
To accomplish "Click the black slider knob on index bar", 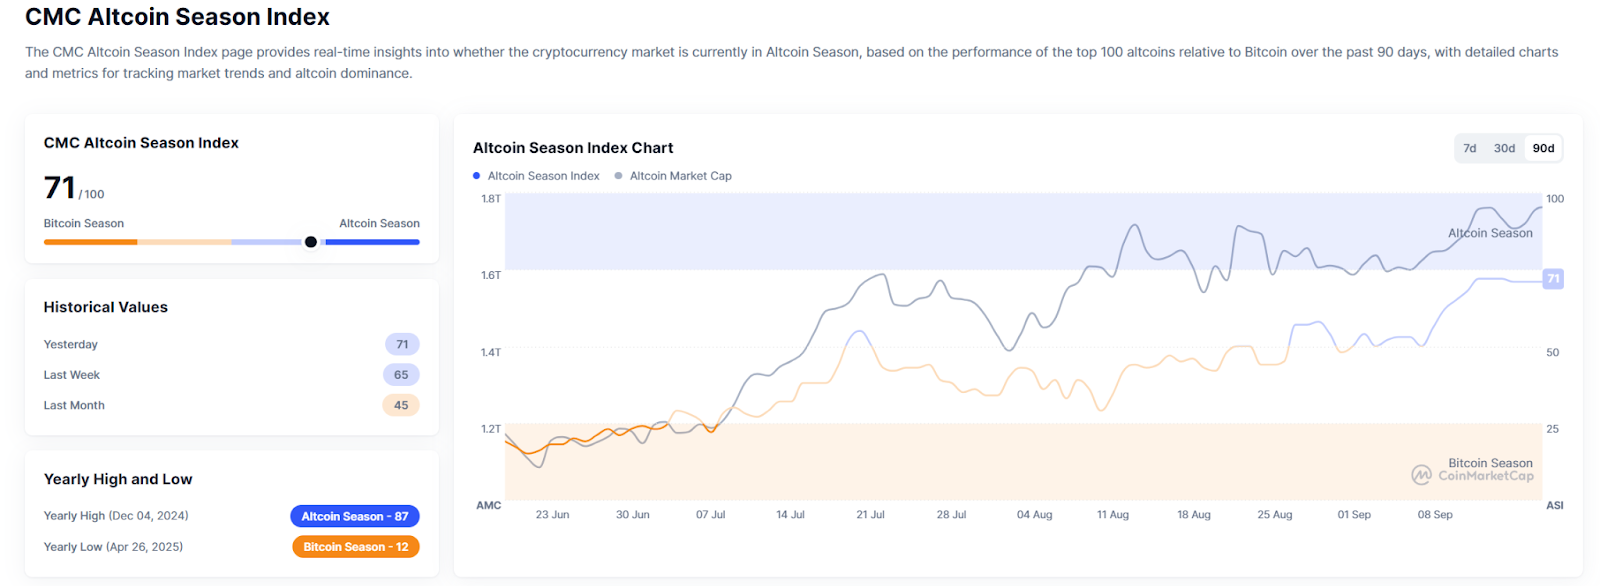I will click(x=311, y=242).
